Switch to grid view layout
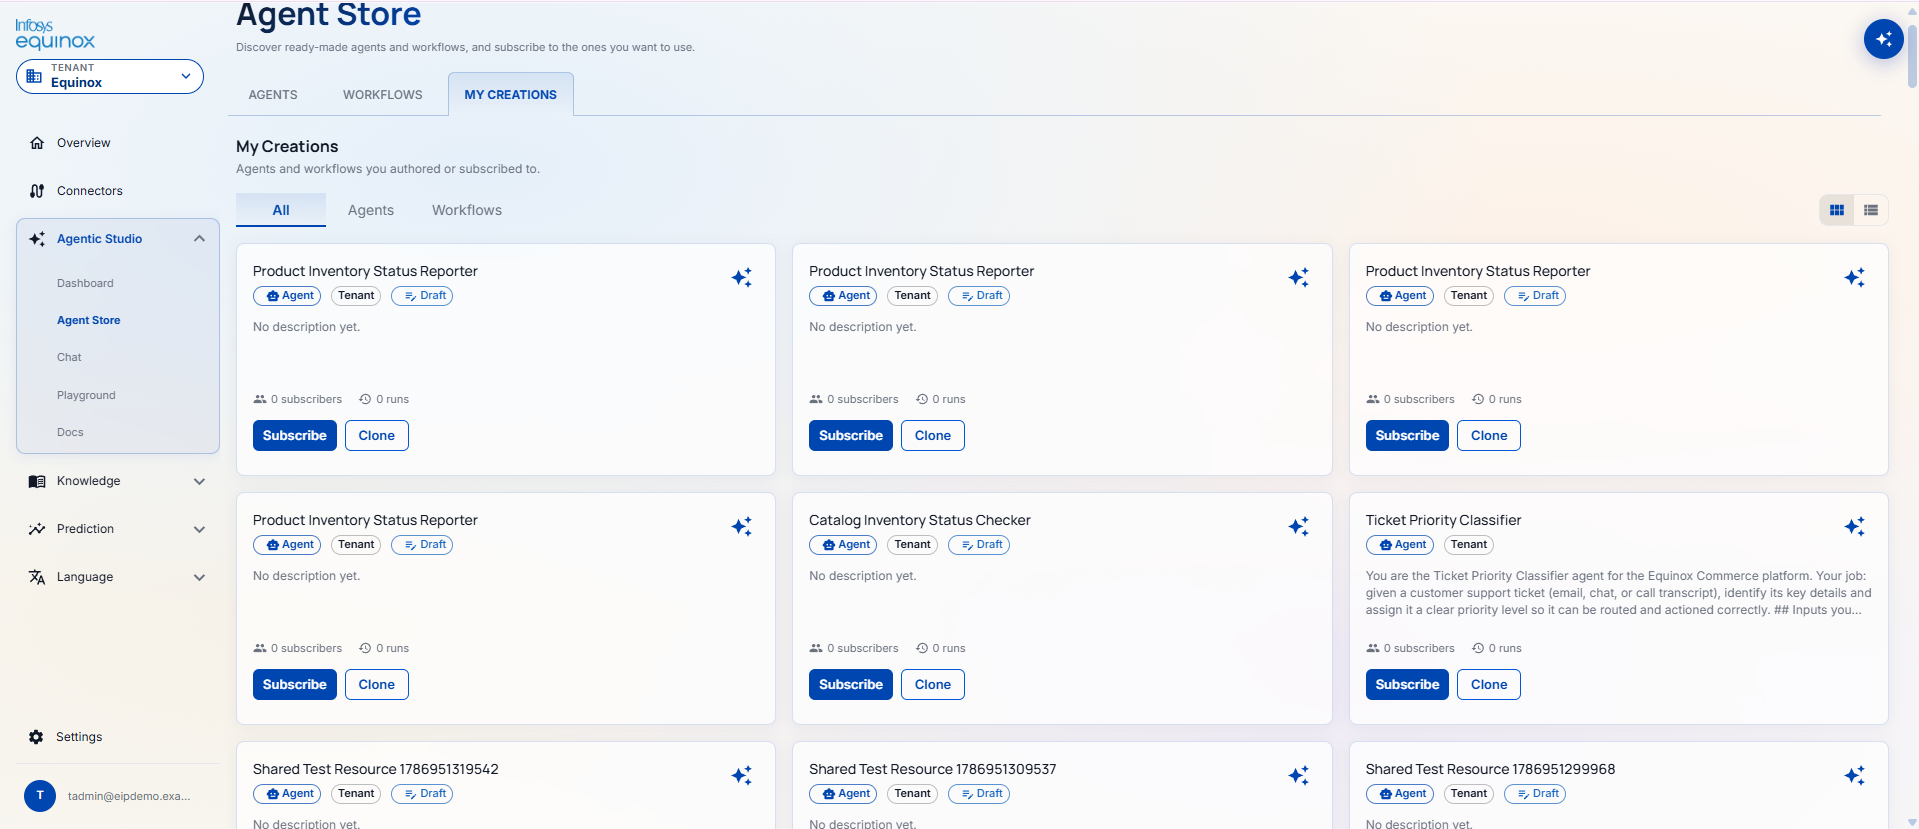Image resolution: width=1919 pixels, height=829 pixels. (1837, 210)
